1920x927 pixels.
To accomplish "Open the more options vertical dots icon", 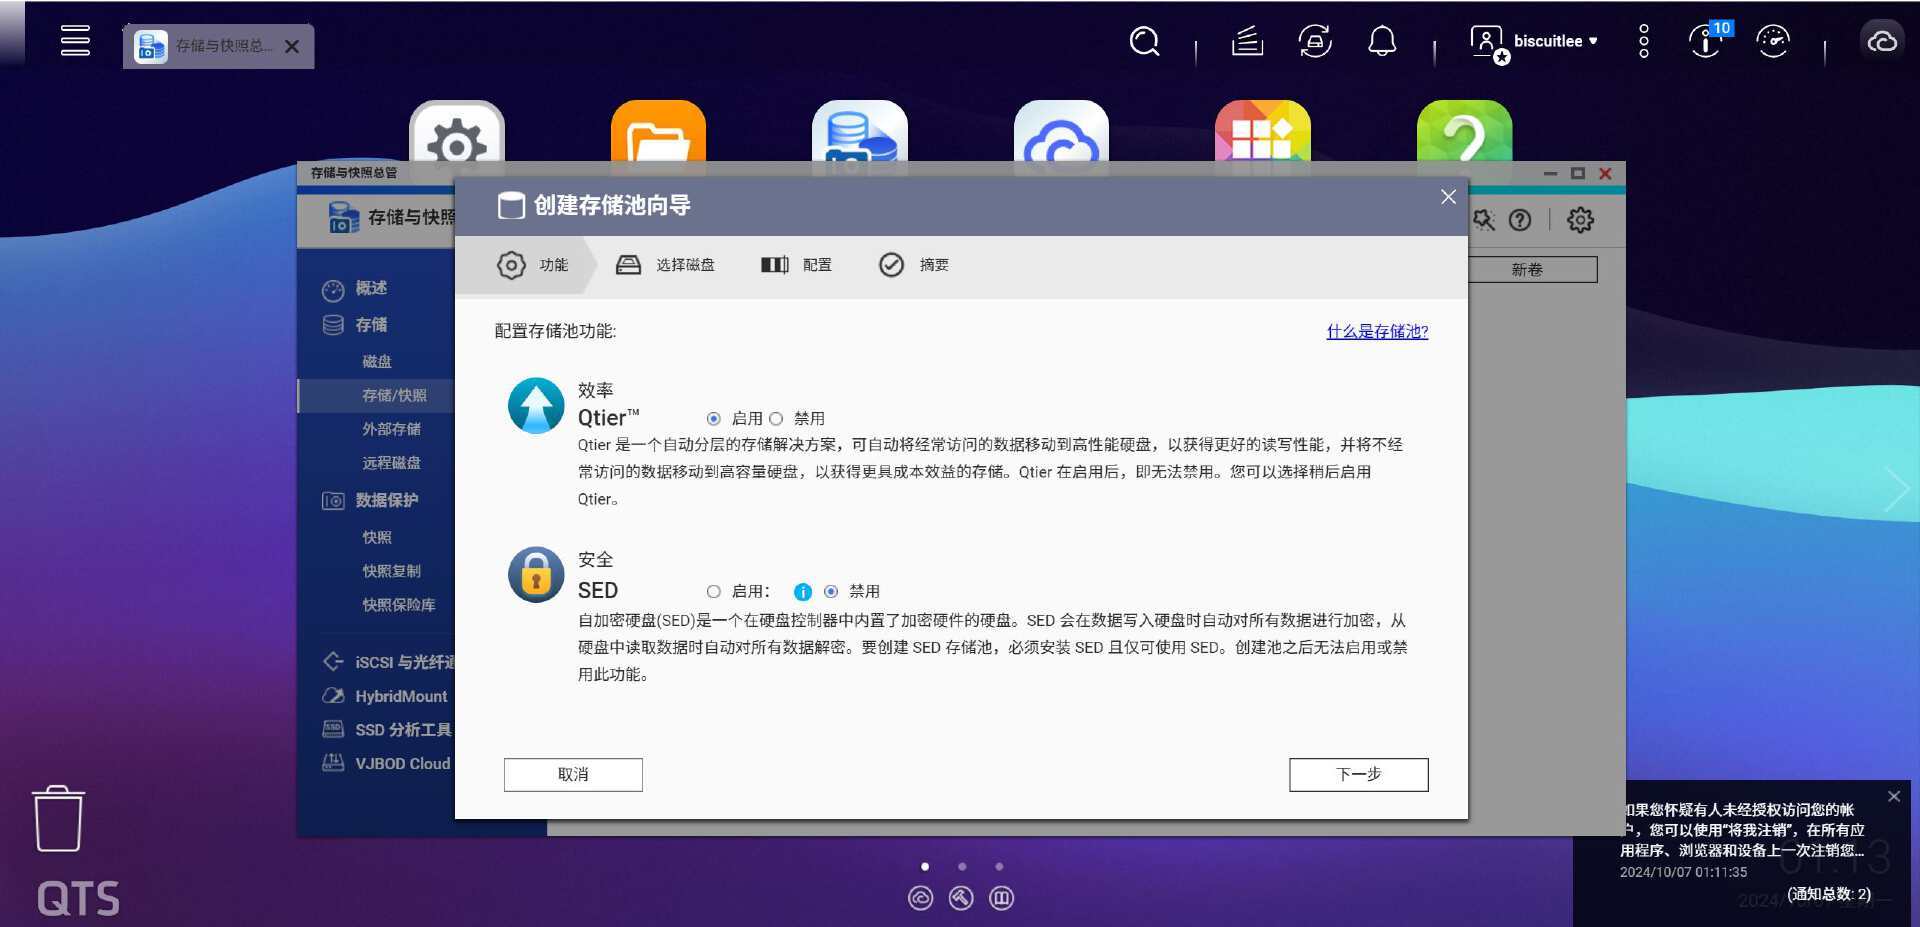I will [1644, 42].
